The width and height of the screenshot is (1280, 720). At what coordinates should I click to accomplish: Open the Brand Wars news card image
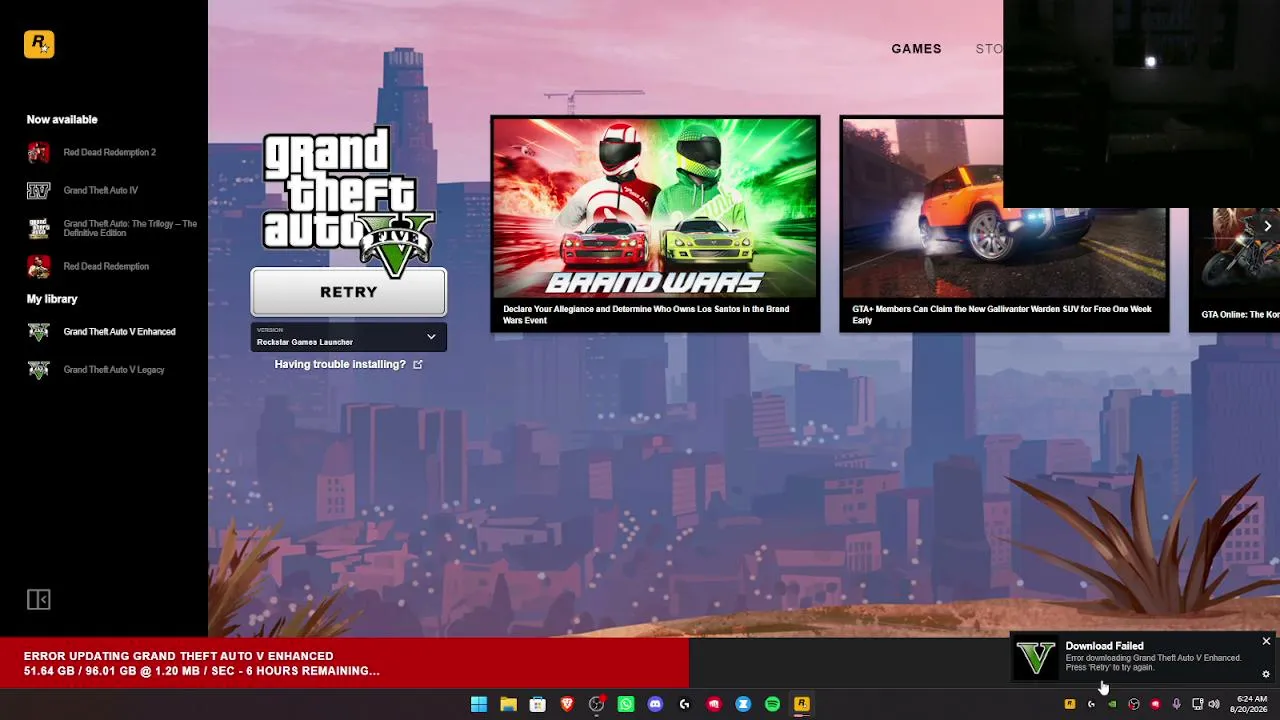(x=655, y=208)
